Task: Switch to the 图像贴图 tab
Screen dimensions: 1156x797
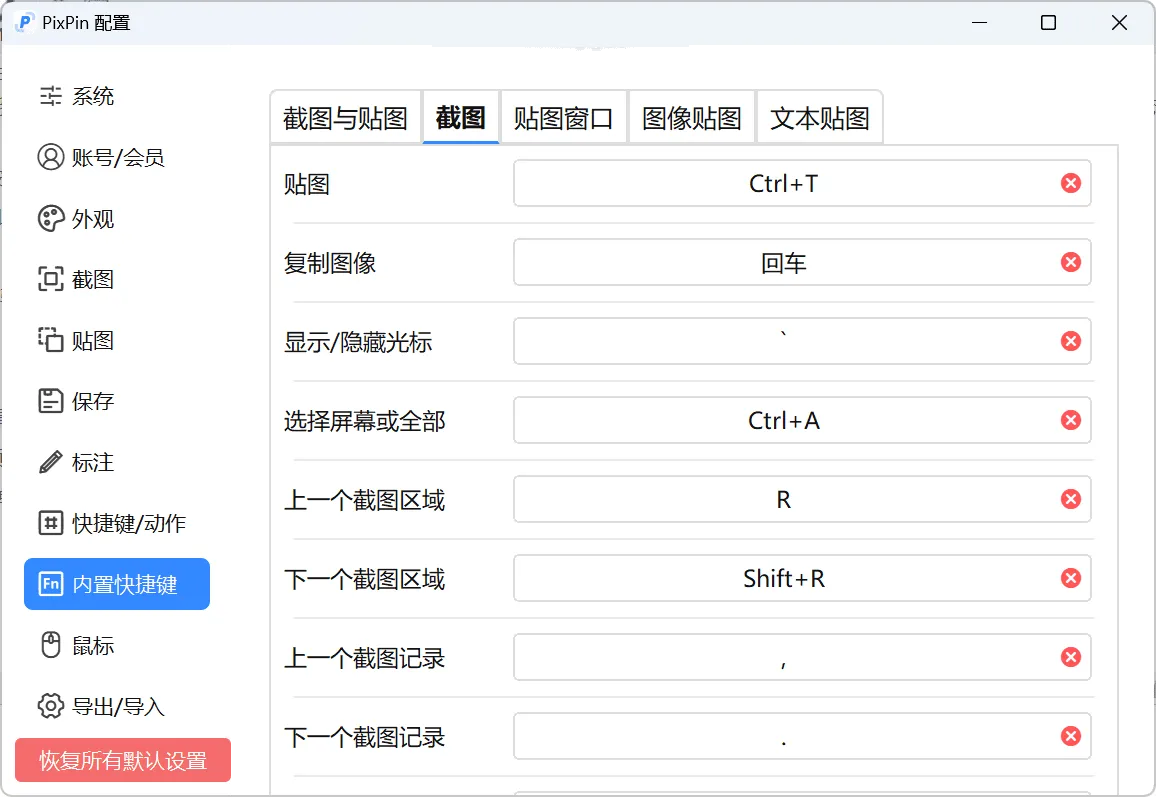Action: pyautogui.click(x=690, y=116)
